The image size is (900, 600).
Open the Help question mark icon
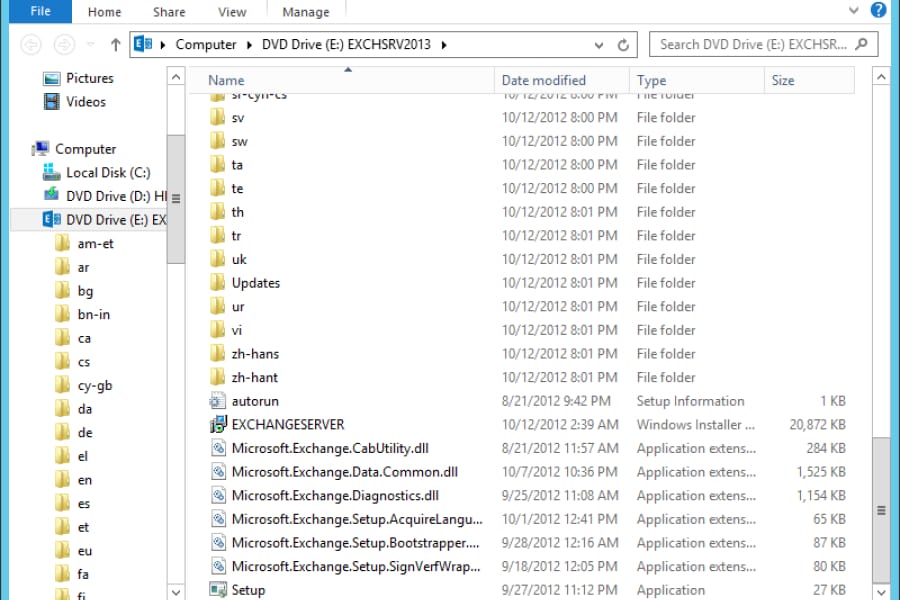(x=878, y=10)
